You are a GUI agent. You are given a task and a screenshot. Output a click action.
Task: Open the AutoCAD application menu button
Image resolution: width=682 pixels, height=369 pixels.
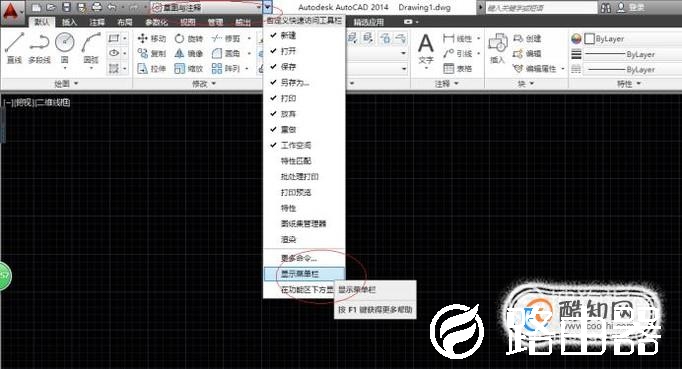point(12,12)
